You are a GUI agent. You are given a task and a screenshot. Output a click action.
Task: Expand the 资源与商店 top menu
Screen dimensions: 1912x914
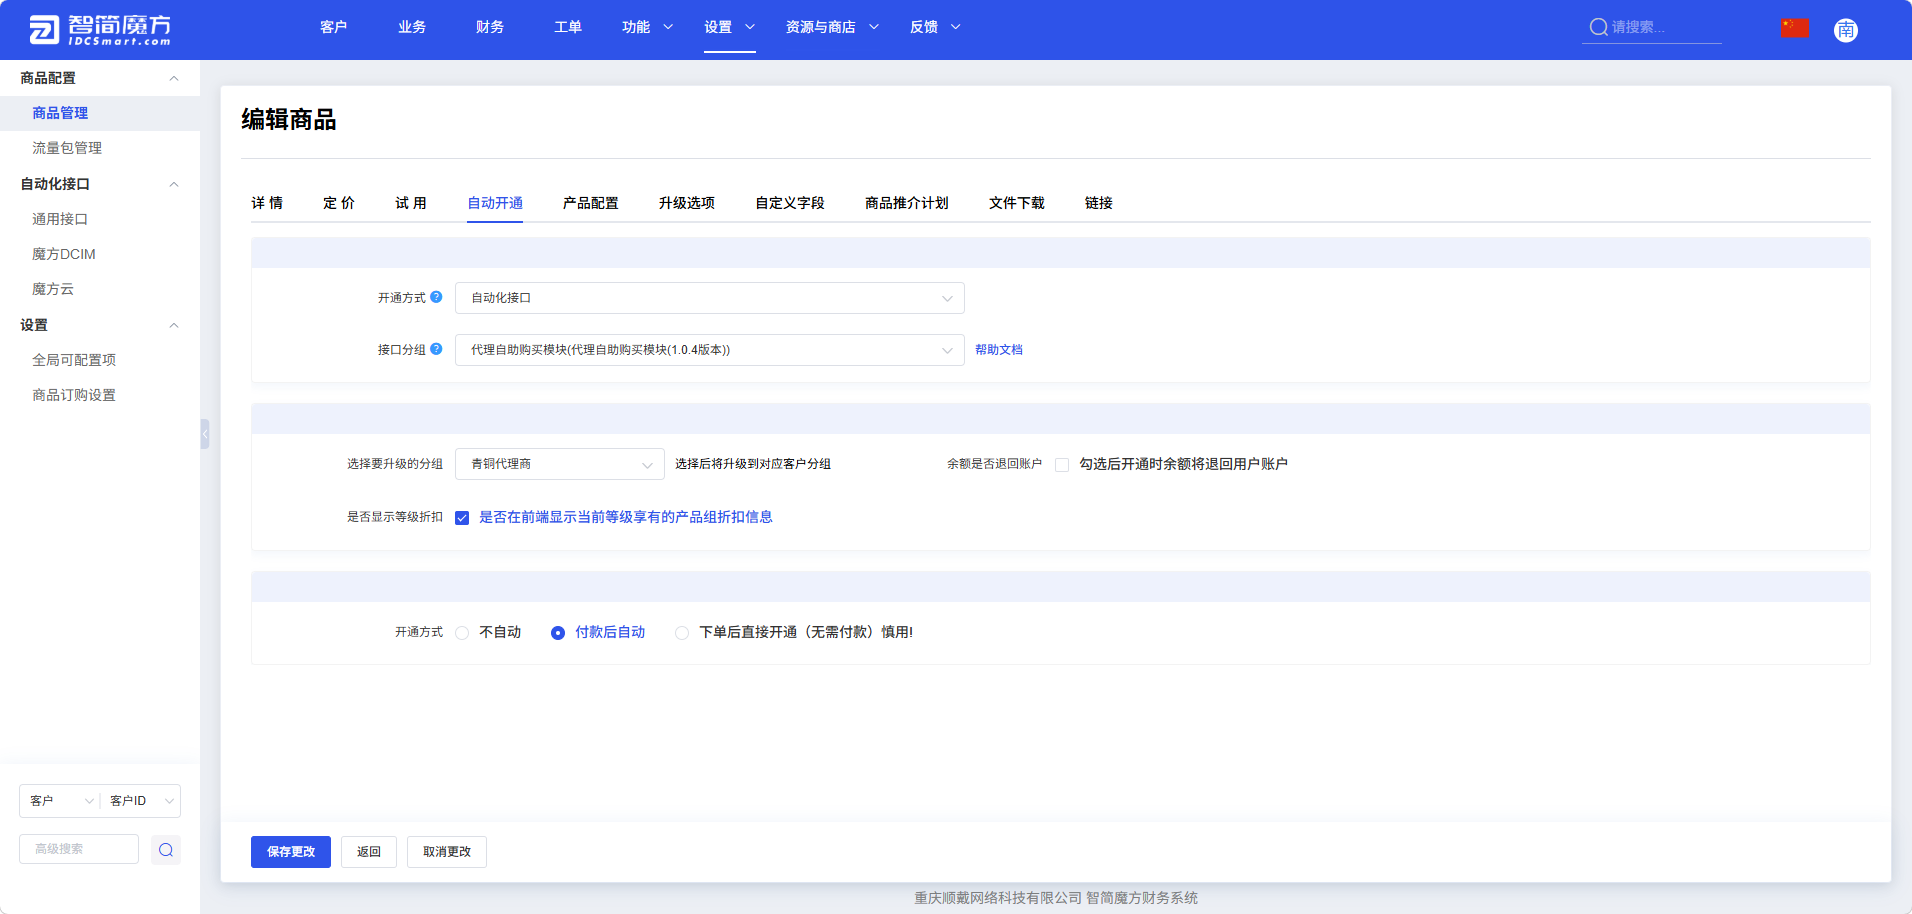[x=832, y=27]
